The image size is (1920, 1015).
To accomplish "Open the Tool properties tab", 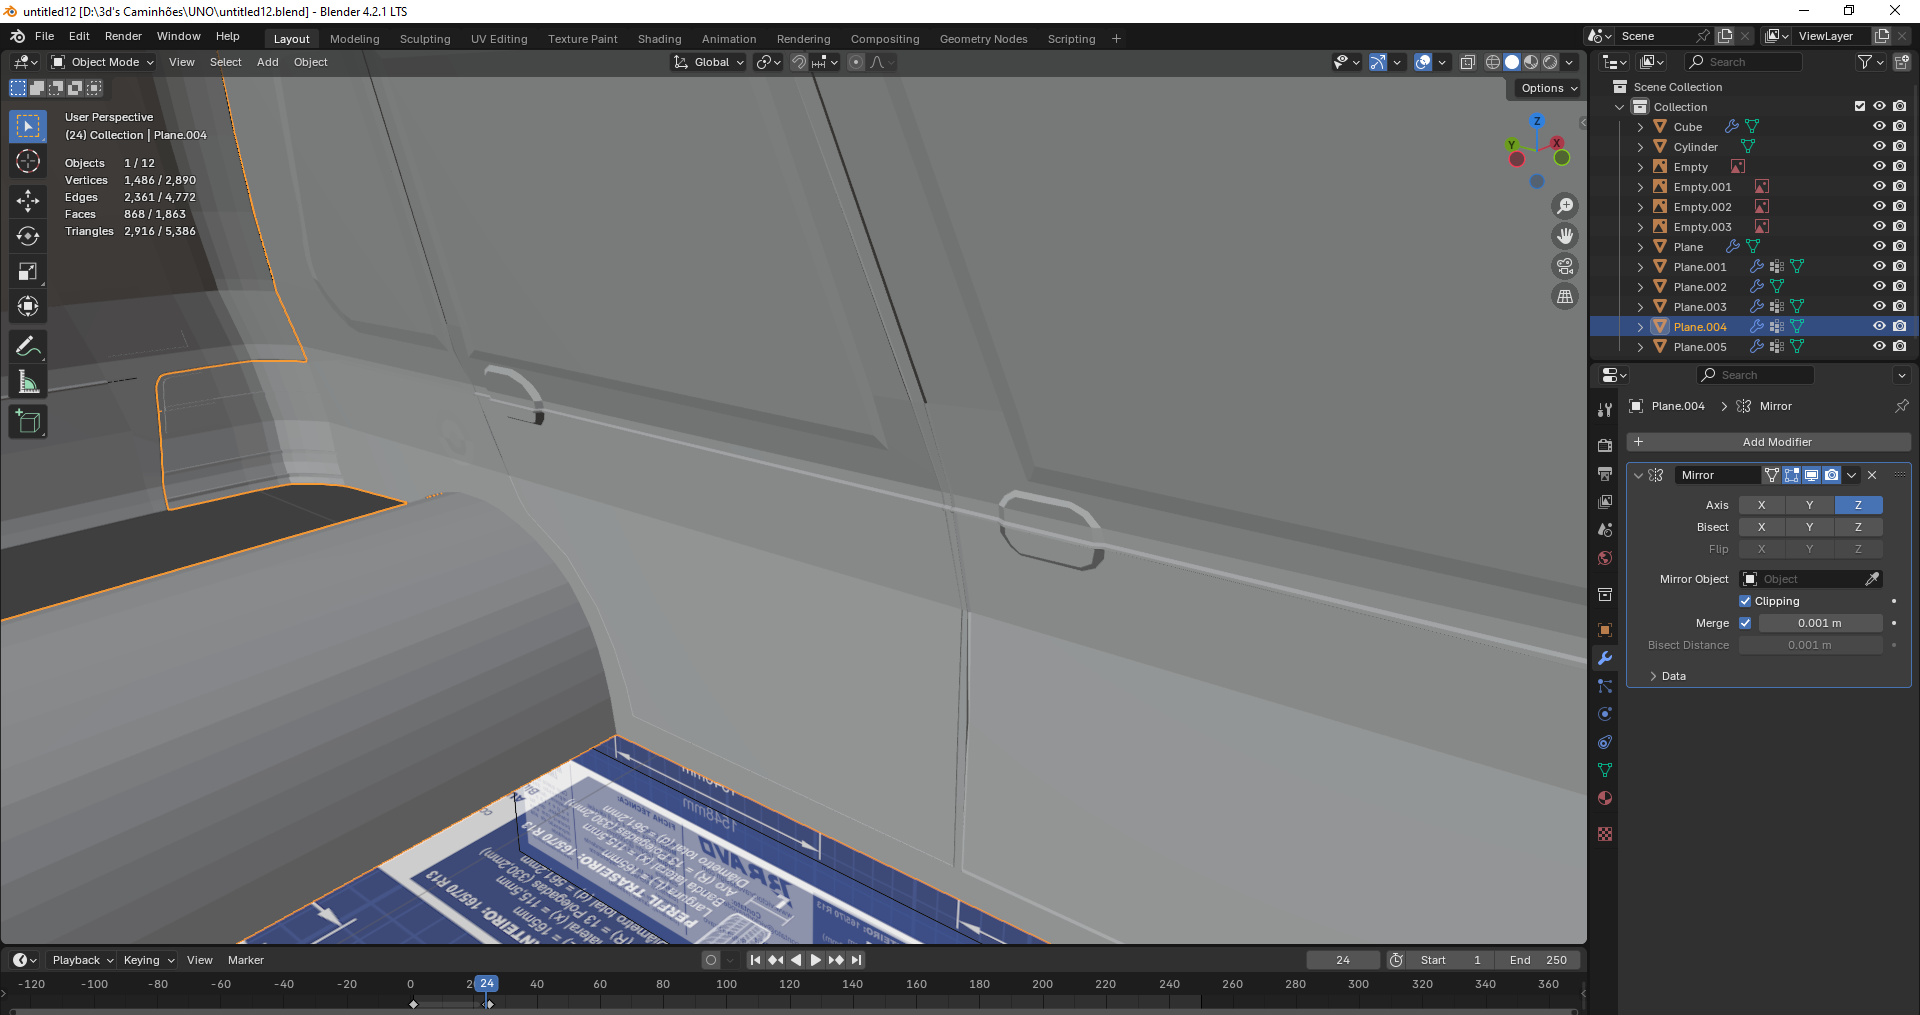I will click(1605, 410).
